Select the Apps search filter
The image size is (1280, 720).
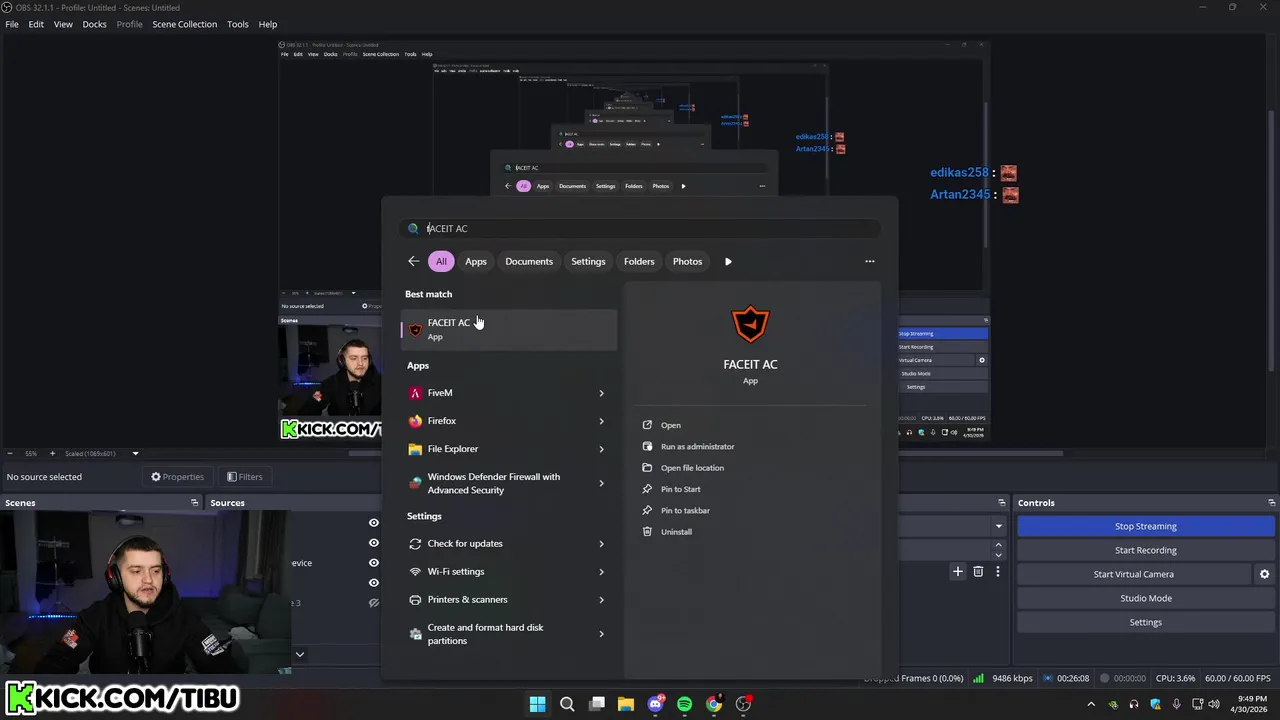click(476, 261)
